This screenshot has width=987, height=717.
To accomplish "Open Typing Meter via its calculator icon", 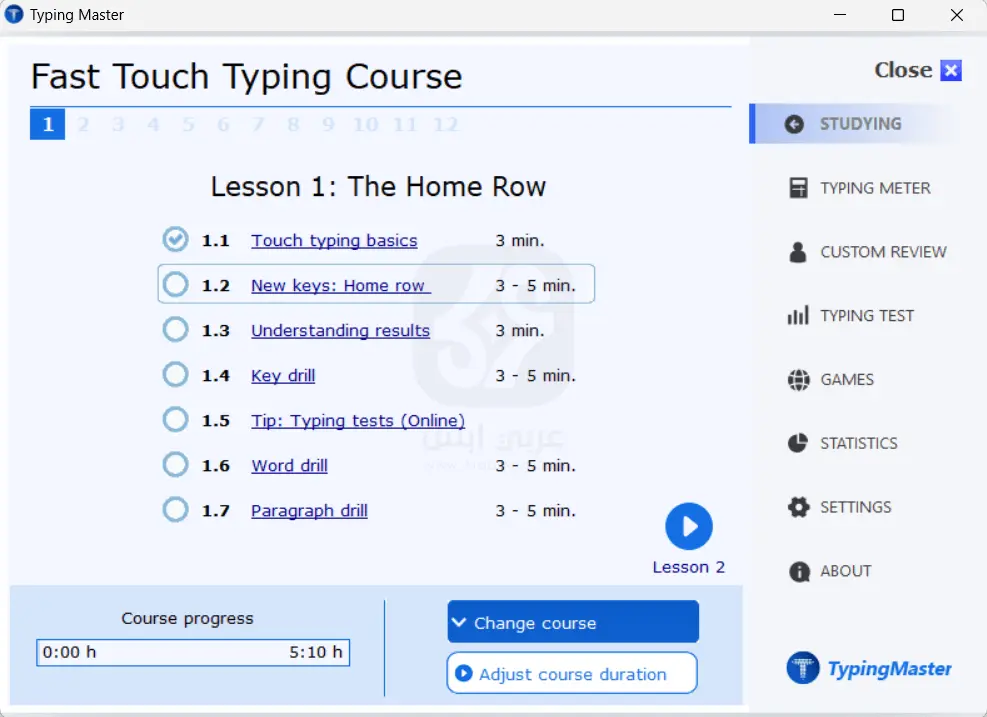I will click(x=798, y=188).
